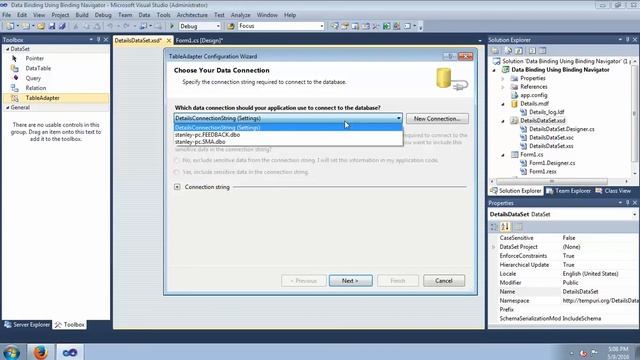Click Property Pages icon in Properties panel

click(x=519, y=227)
